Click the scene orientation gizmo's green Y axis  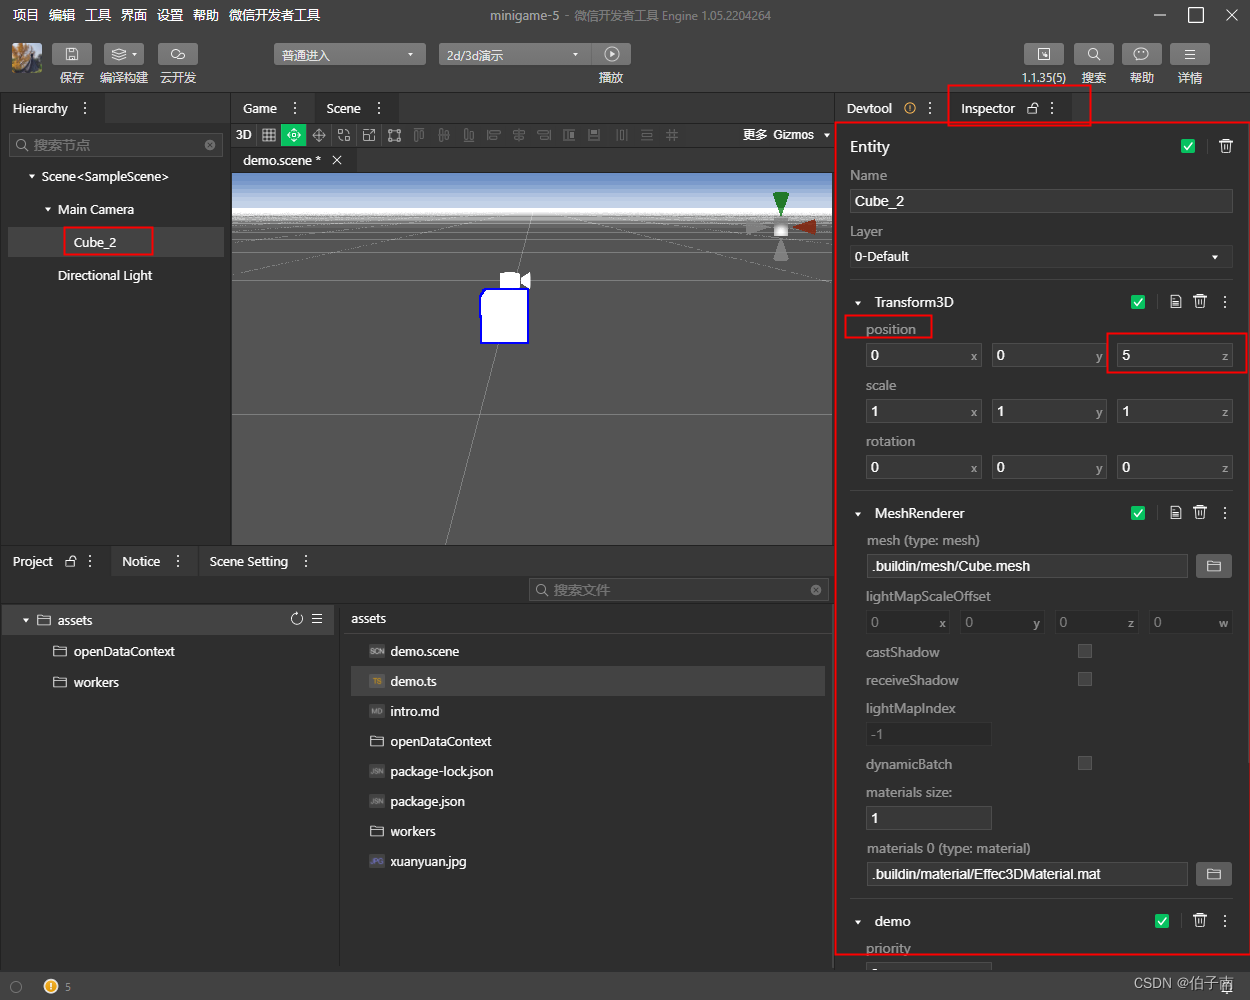pyautogui.click(x=781, y=202)
